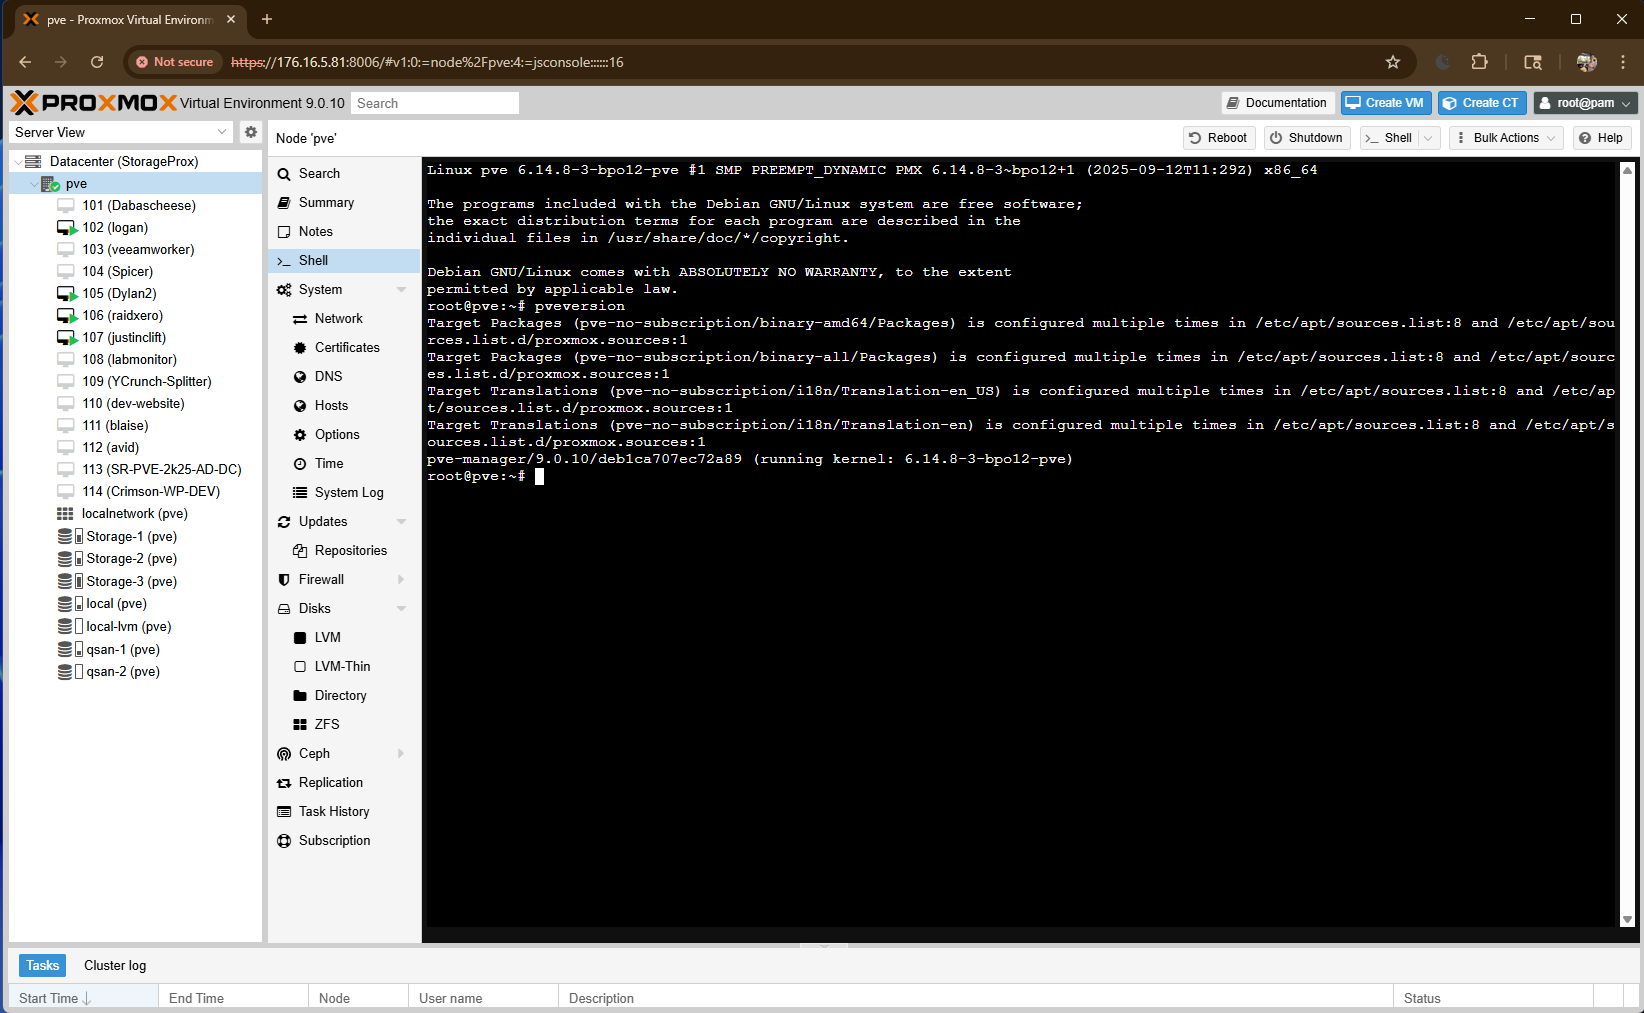Click the gear icon beside Server View

pos(251,132)
